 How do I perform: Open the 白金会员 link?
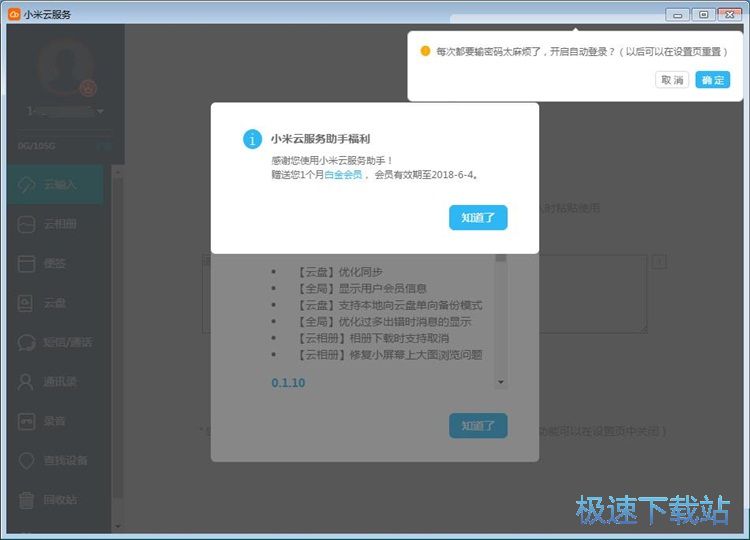[345, 175]
